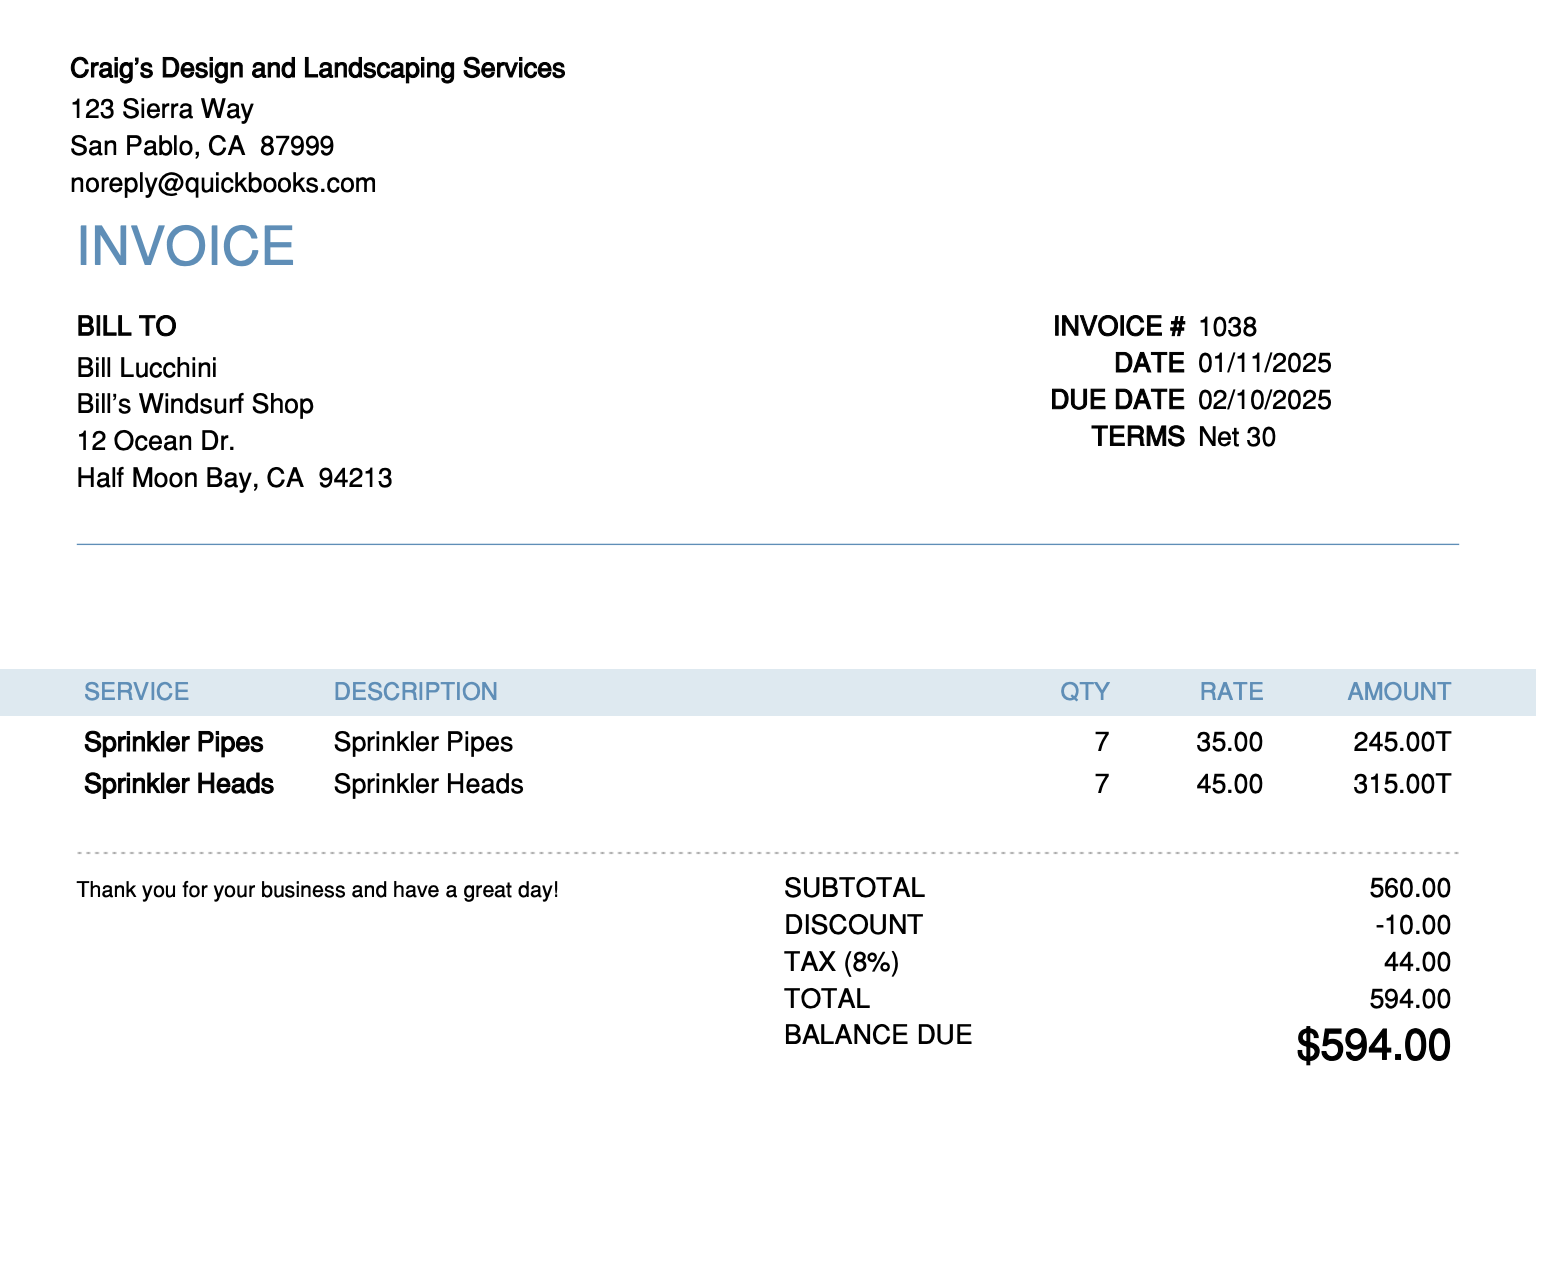Click the 245.00T line amount
This screenshot has width=1556, height=1266.
[x=1401, y=742]
